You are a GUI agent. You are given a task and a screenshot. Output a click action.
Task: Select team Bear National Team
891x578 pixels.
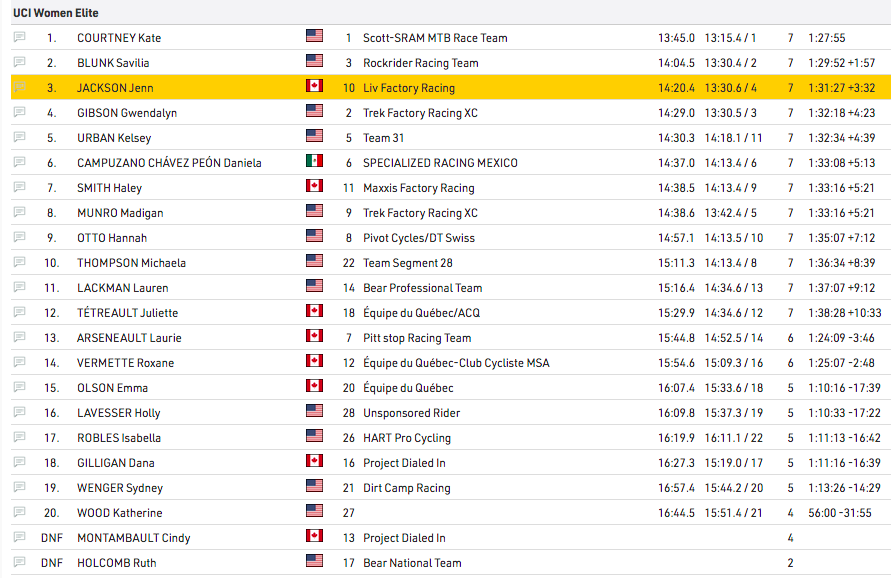click(412, 563)
